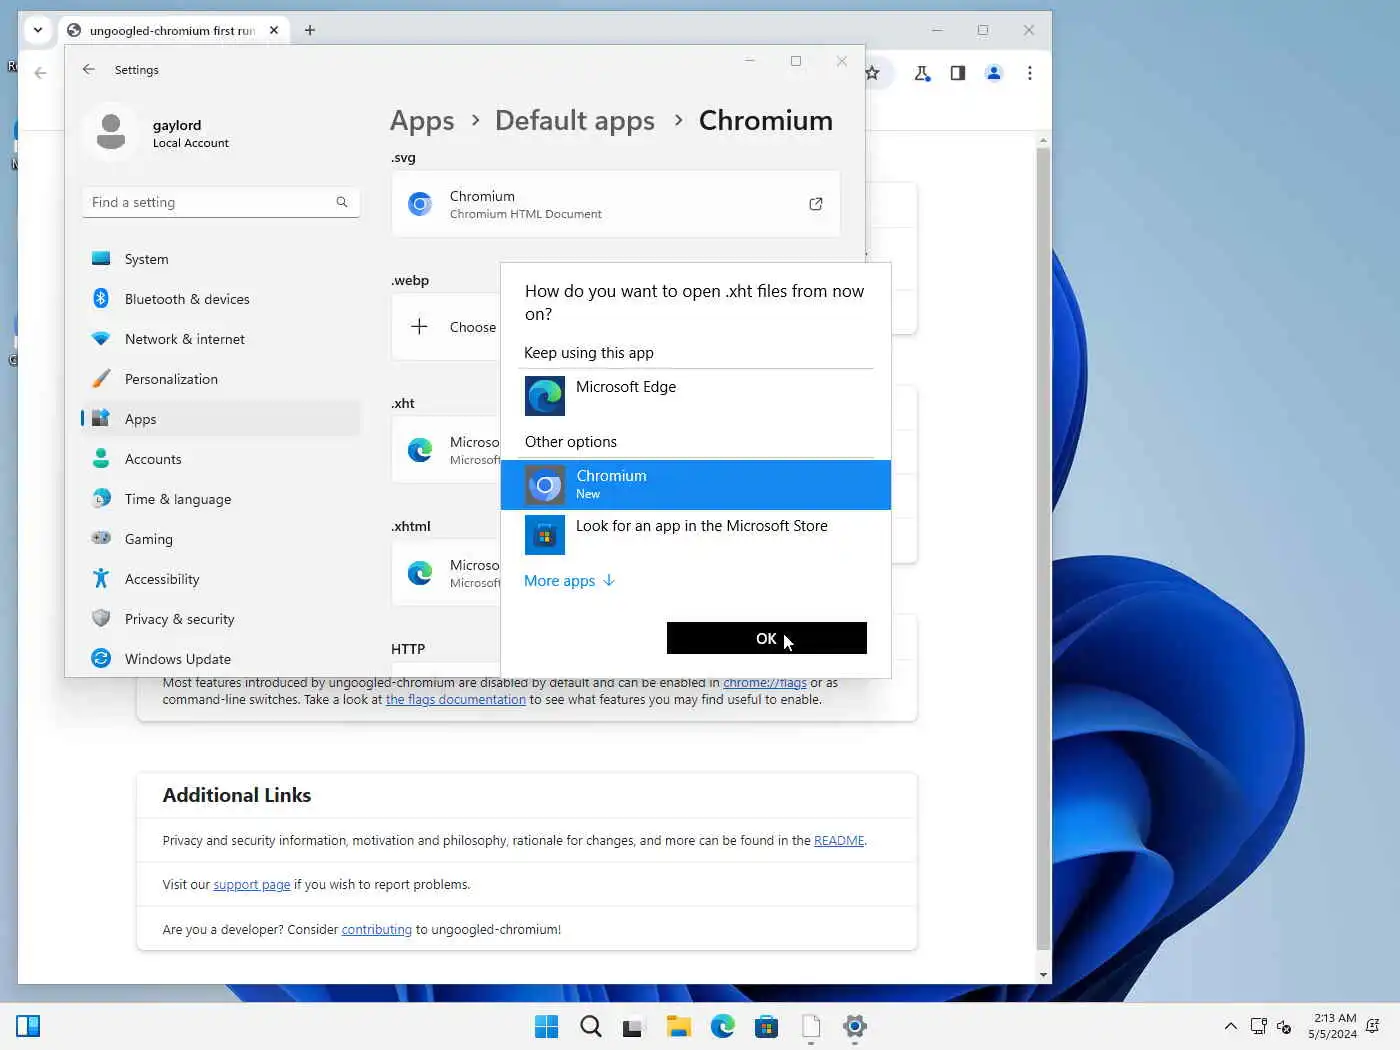Click the Privacy shield icon
Image resolution: width=1400 pixels, height=1050 pixels.
coord(101,618)
